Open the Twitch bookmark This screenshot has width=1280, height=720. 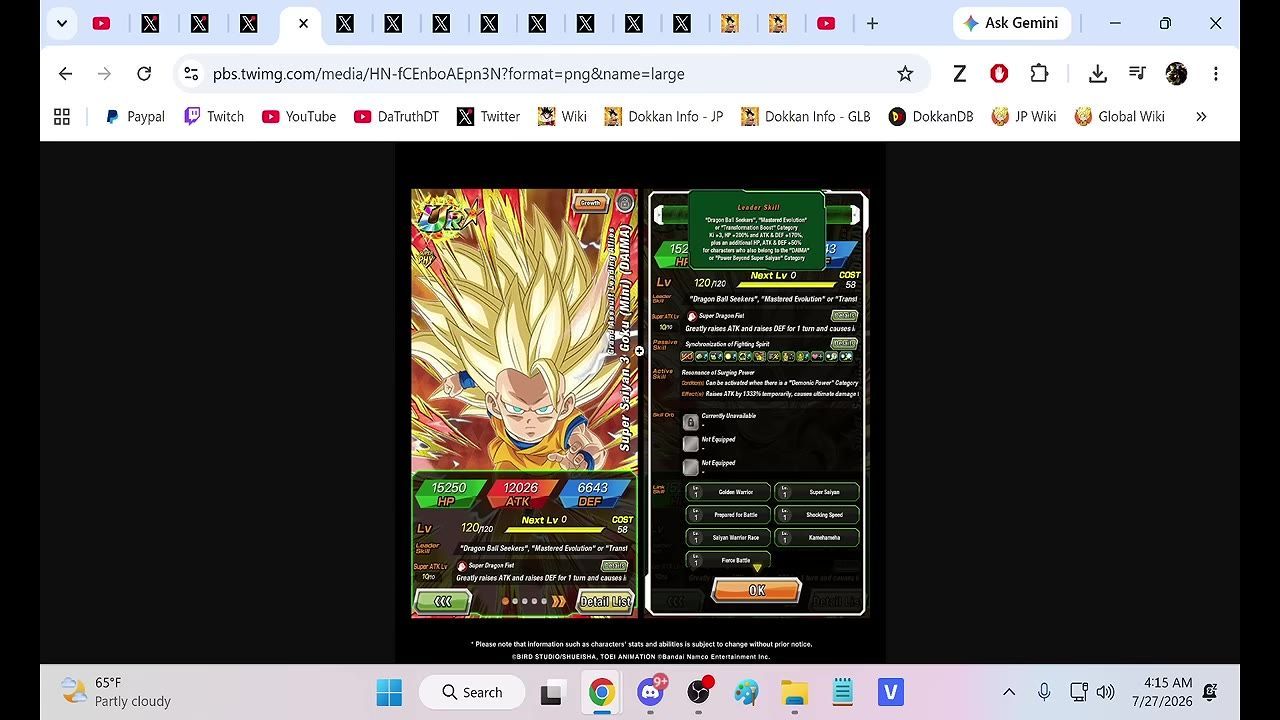pos(214,117)
